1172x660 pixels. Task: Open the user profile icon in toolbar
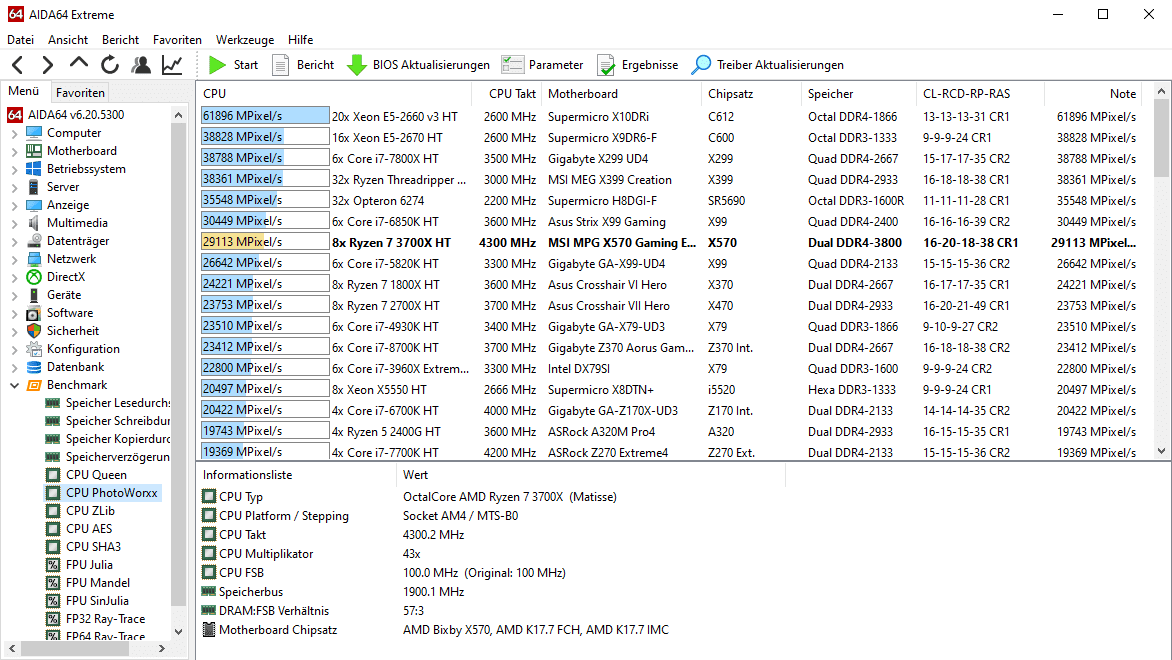tap(141, 65)
